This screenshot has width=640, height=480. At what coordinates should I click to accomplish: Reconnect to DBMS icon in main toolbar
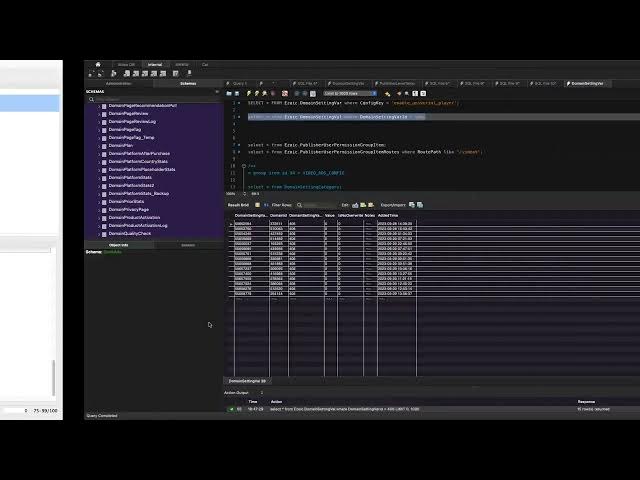[189, 73]
